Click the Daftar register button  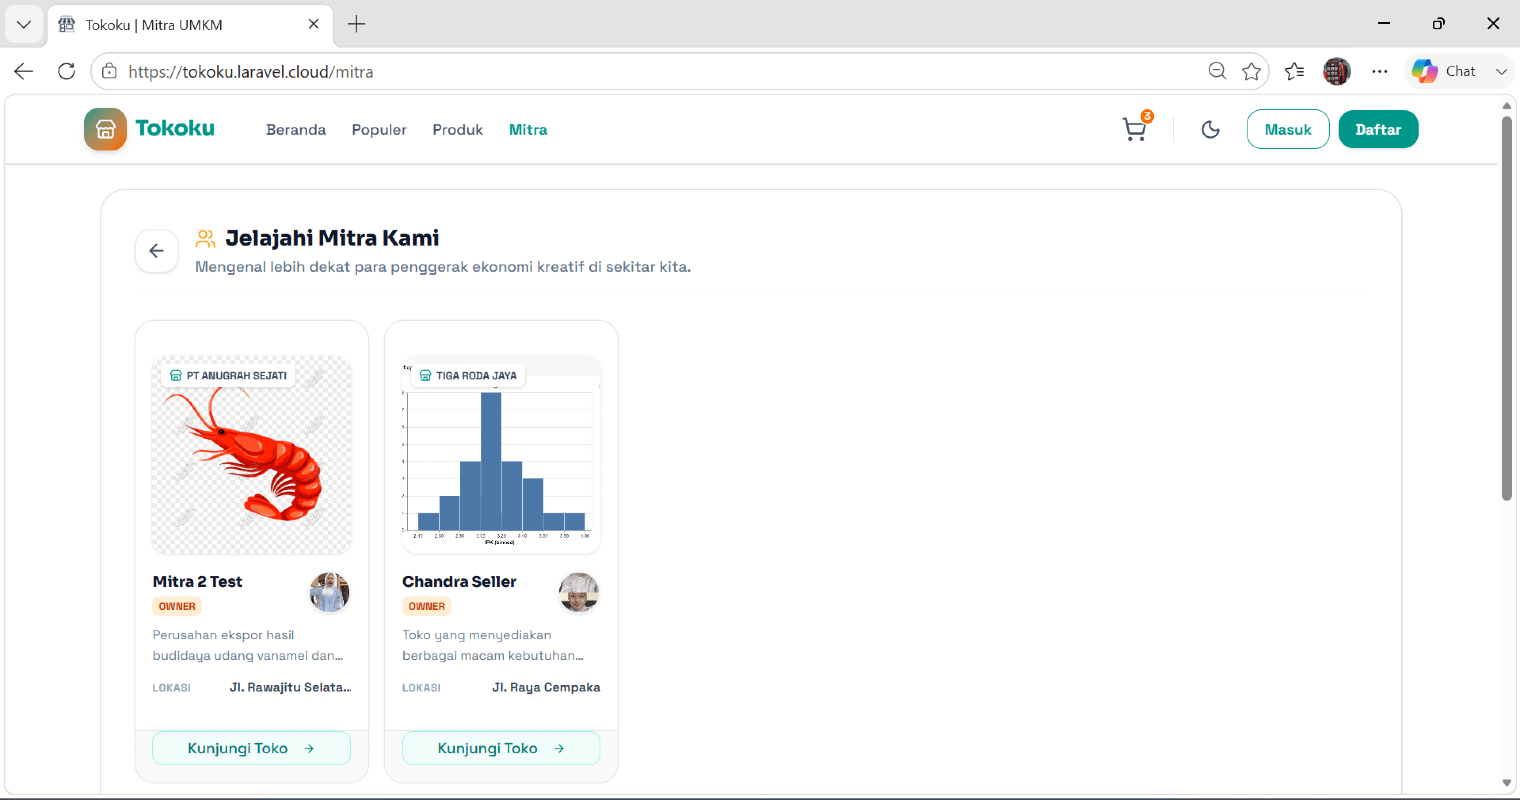click(x=1378, y=129)
